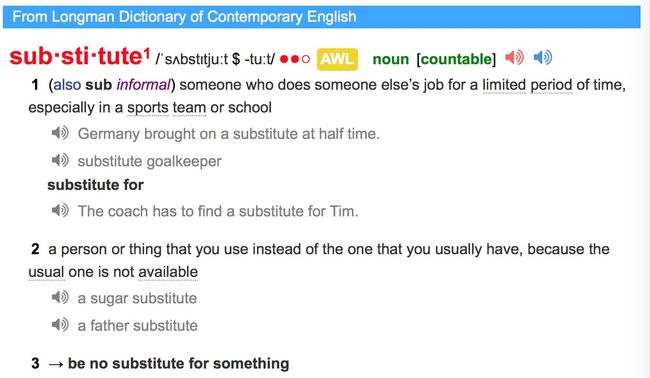Viewport: 650px width, 378px height.
Task: Open the 'sports' word link
Action: (148, 108)
